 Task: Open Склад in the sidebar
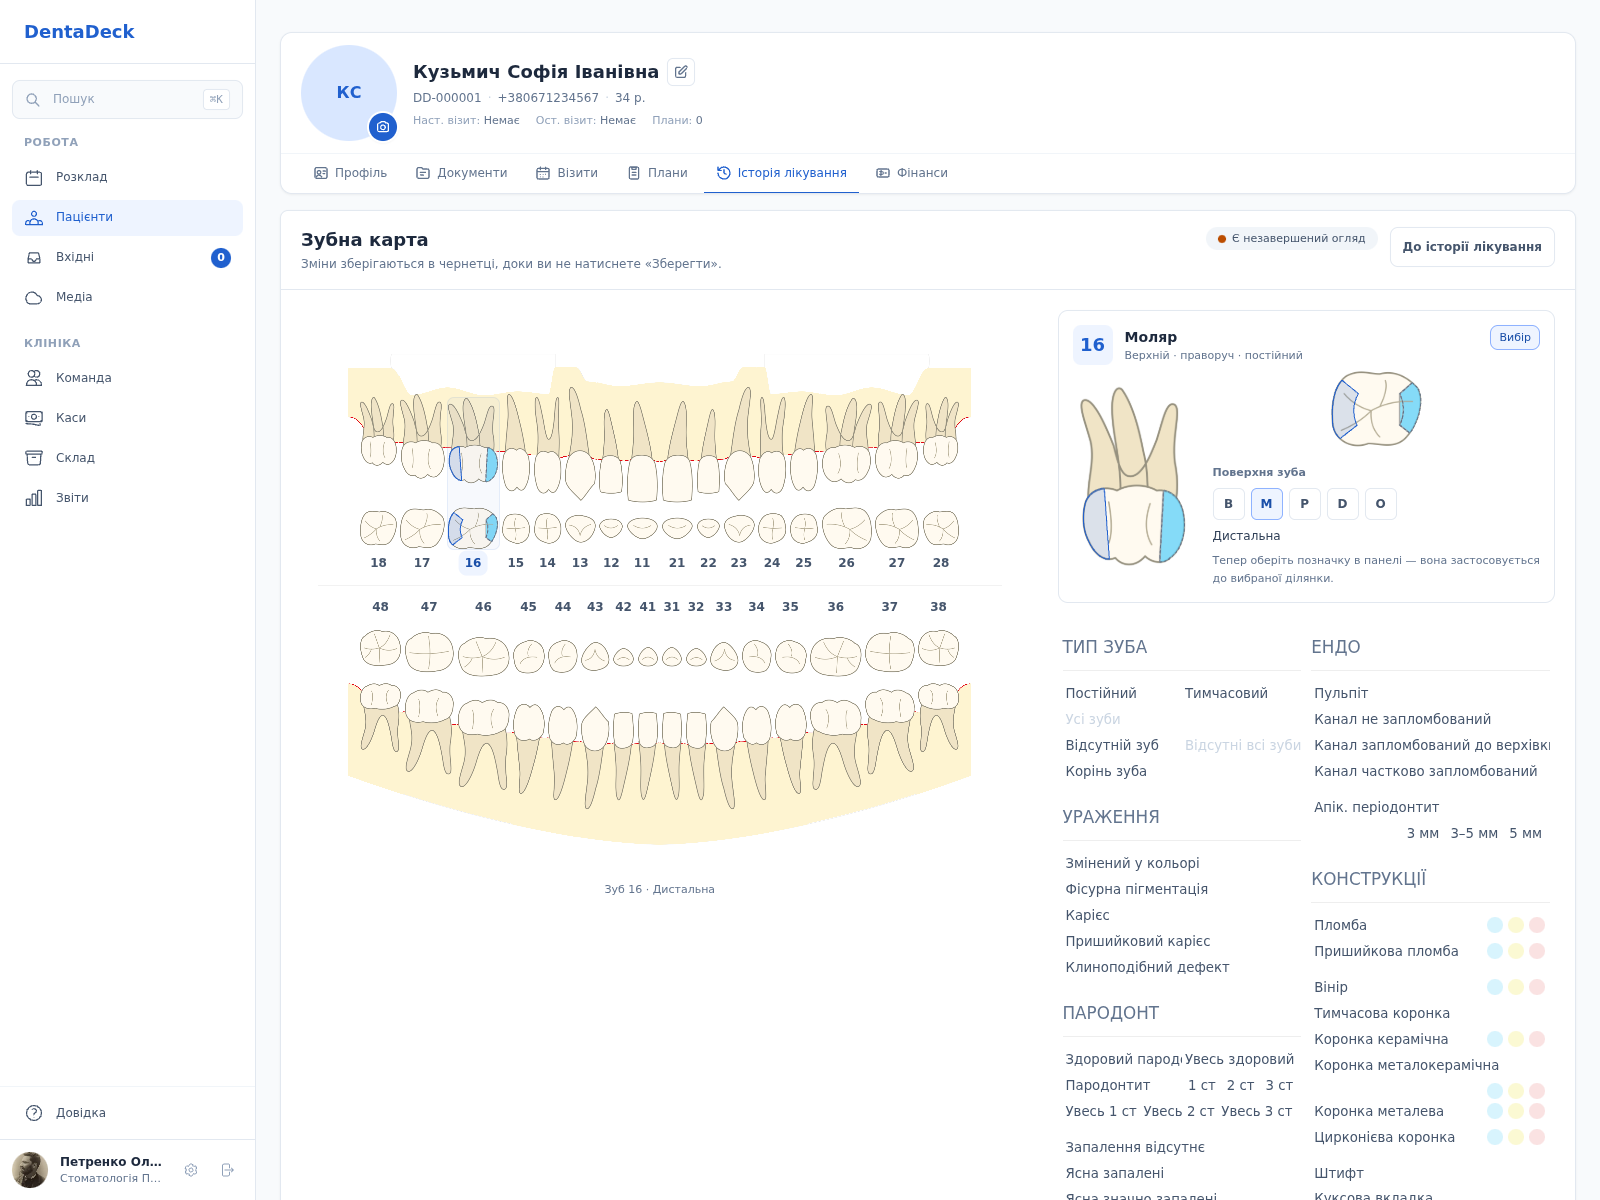(x=127, y=458)
